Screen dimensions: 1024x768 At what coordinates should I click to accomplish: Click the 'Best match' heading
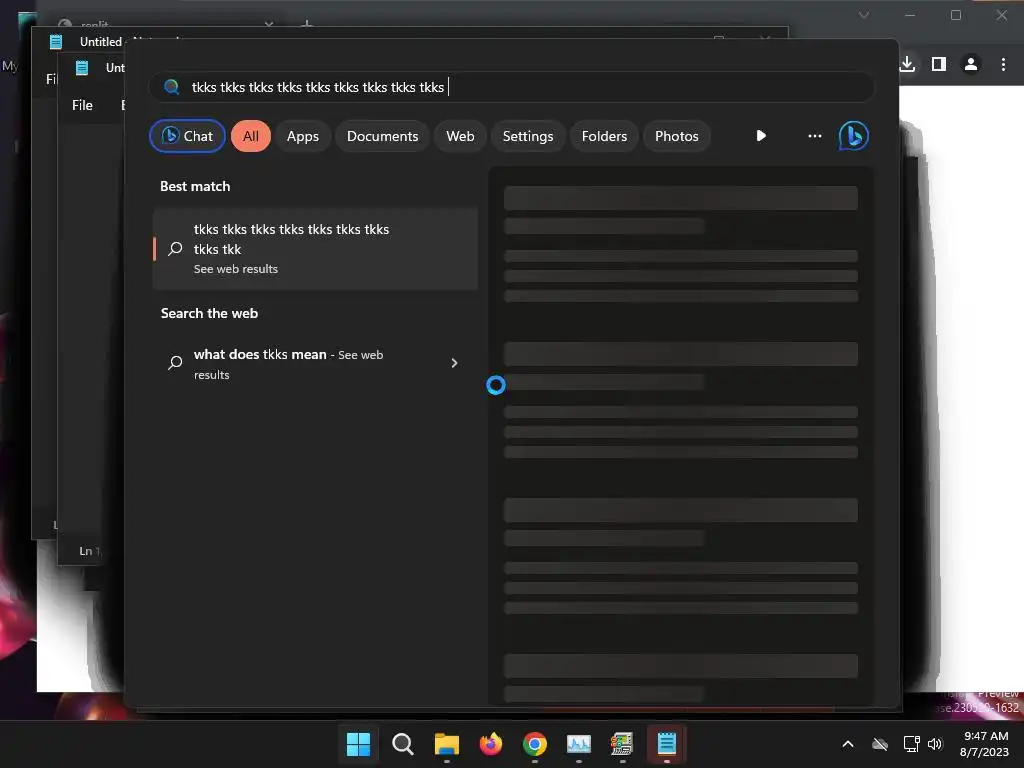click(x=195, y=186)
